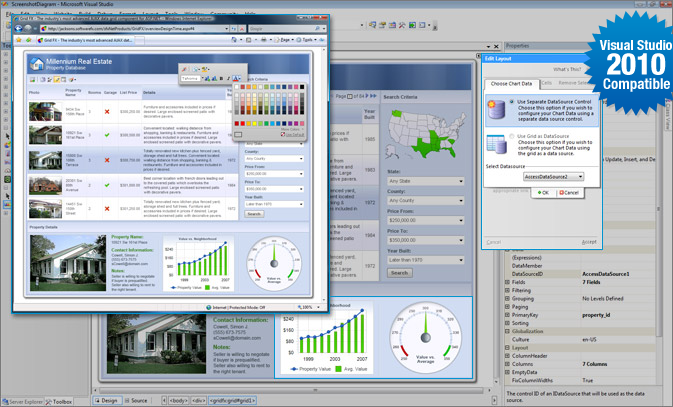673x407 pixels.
Task: Click the PrimaryKey property row
Action: coord(582,315)
